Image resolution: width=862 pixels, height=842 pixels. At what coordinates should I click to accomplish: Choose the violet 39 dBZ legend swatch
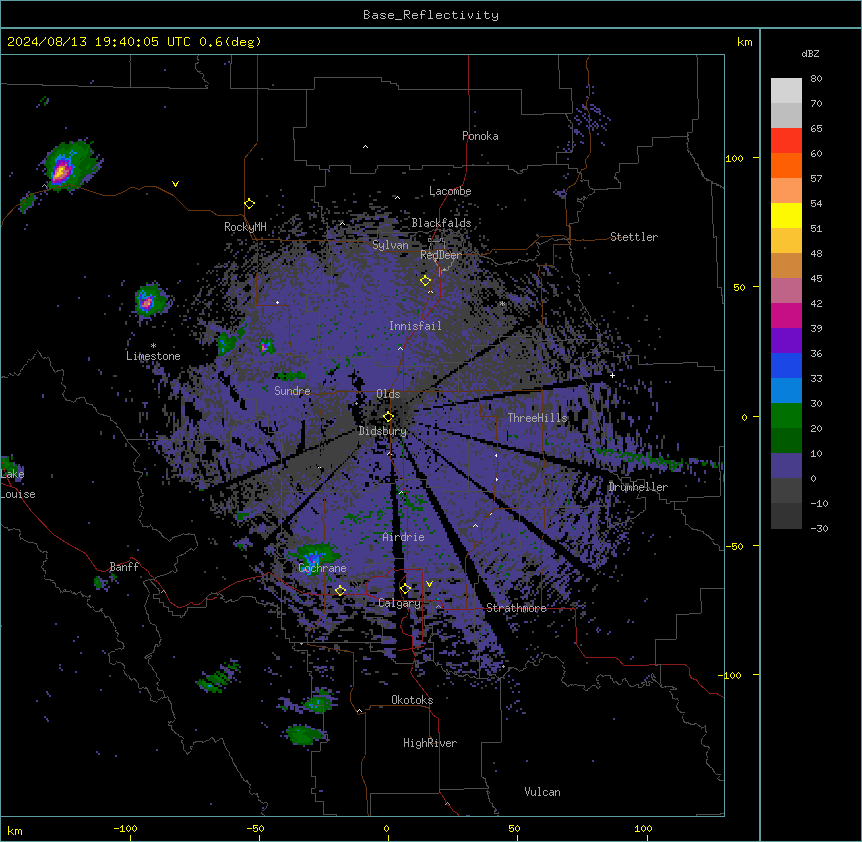(x=786, y=341)
